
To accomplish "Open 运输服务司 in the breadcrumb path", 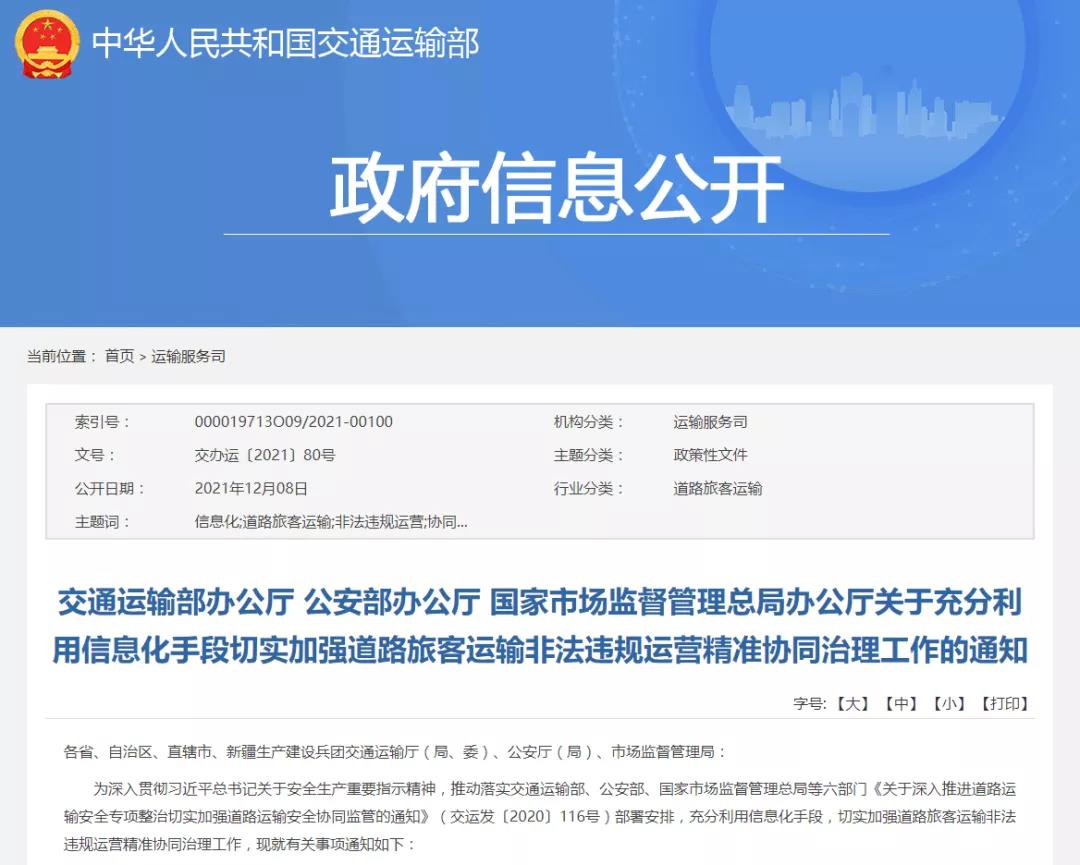I will point(188,356).
